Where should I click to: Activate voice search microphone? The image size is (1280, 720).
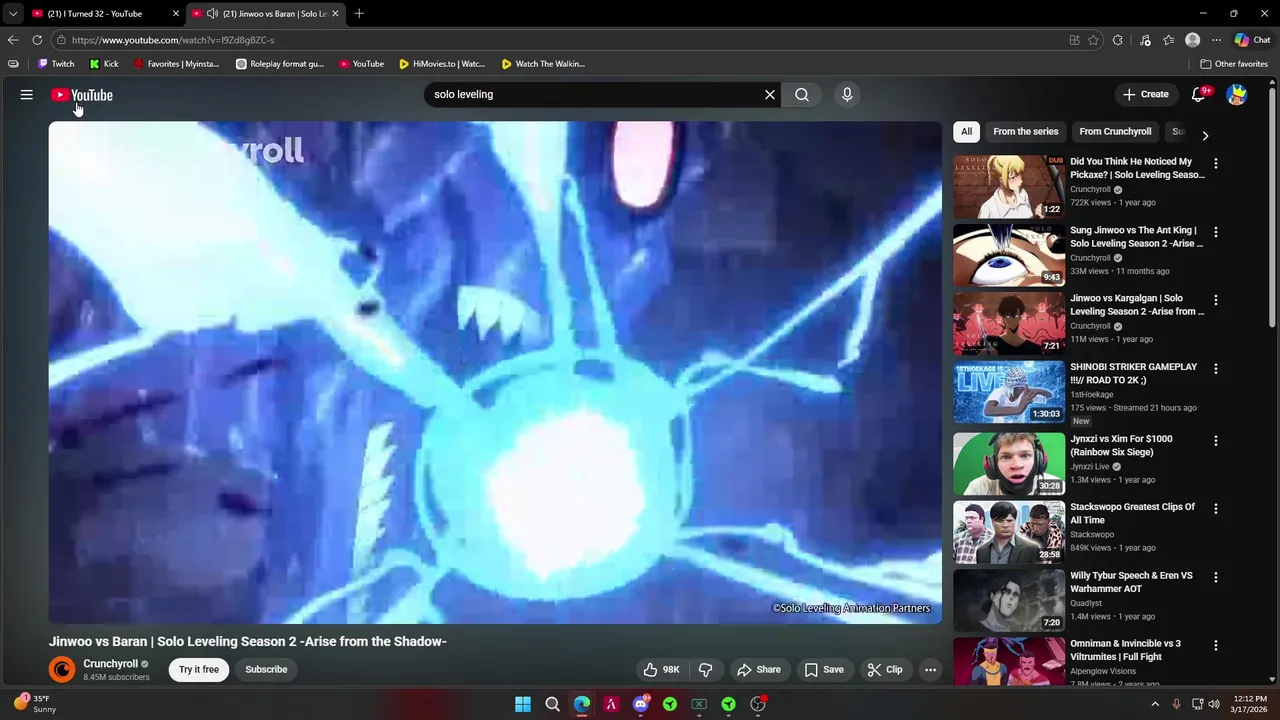click(x=847, y=94)
